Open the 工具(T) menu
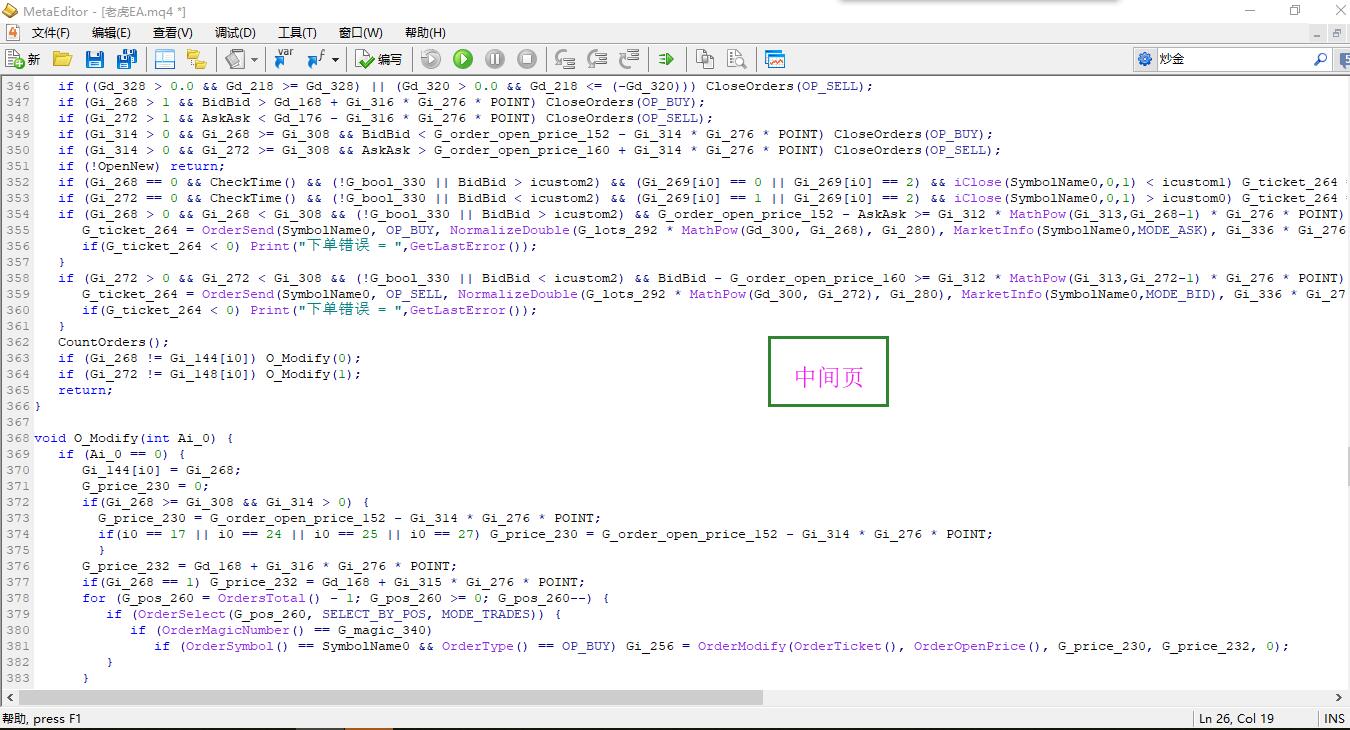This screenshot has width=1350, height=730. [x=297, y=33]
